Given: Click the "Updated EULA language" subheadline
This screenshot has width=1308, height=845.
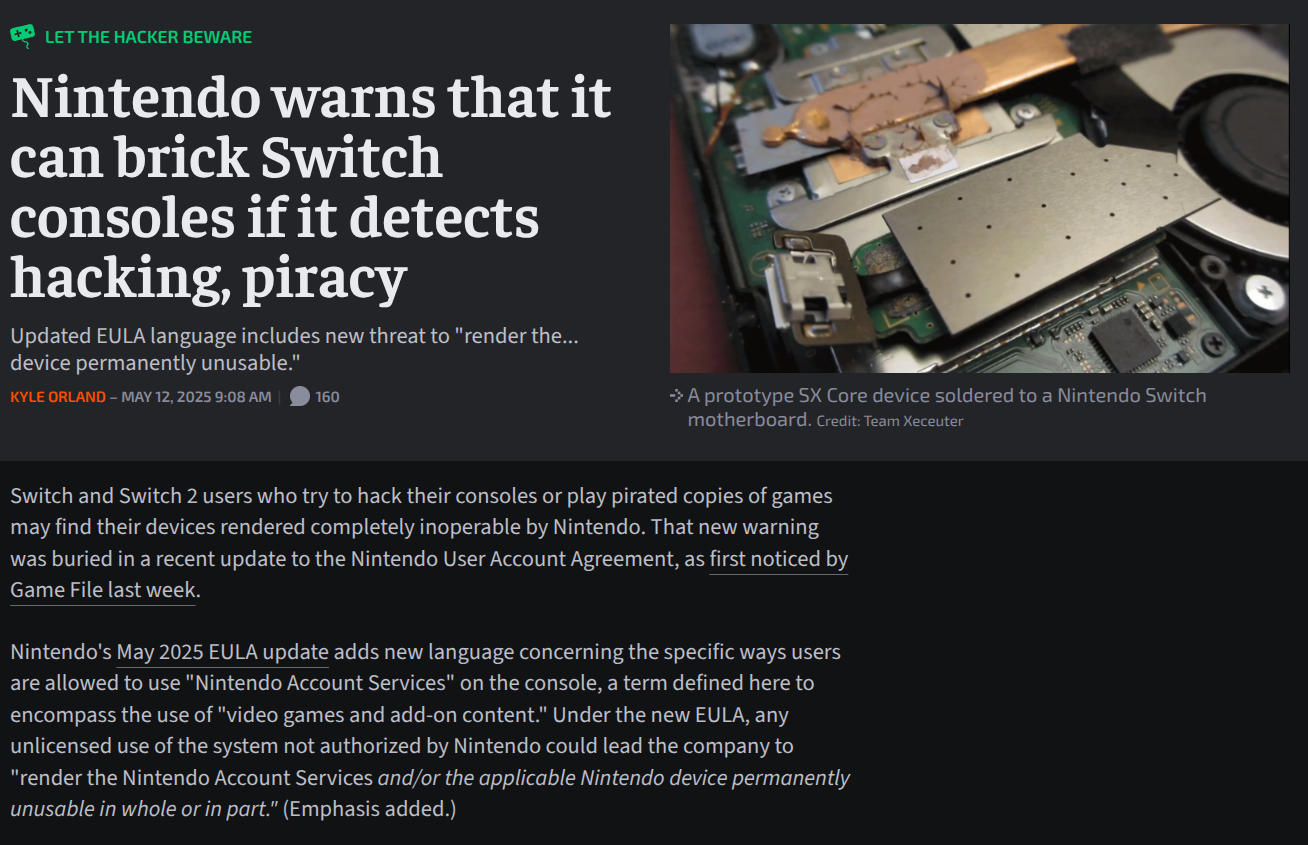Looking at the screenshot, I should pyautogui.click(x=295, y=349).
